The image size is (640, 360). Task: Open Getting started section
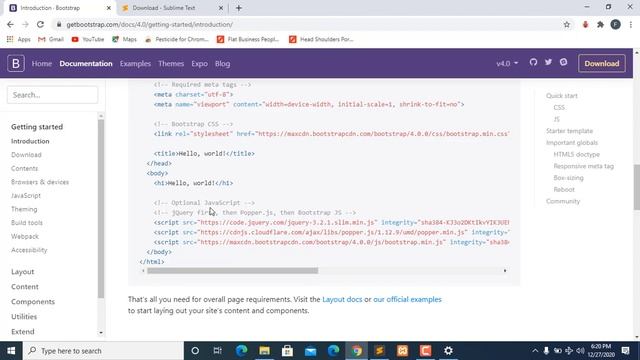point(37,127)
